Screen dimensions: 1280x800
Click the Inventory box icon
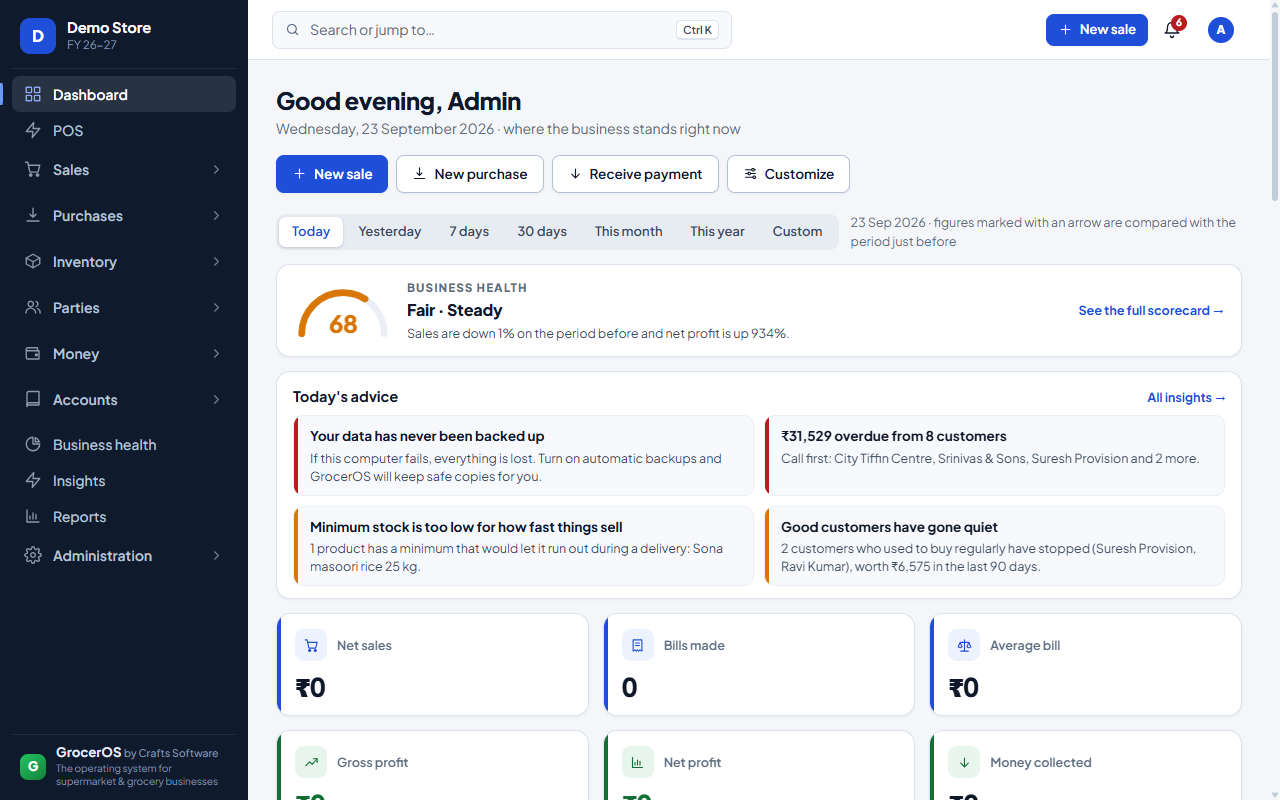click(33, 261)
